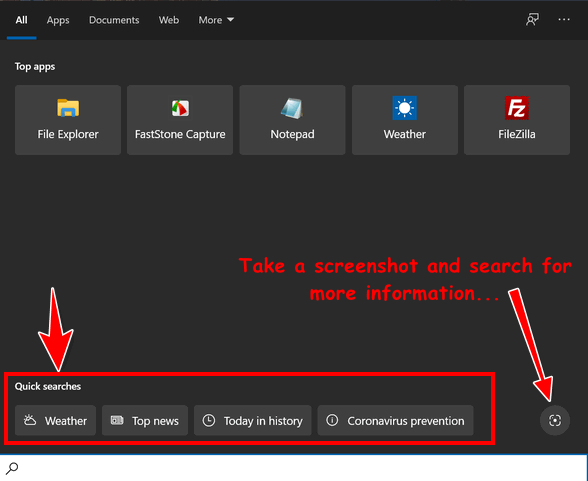Open the feedback icon in header
This screenshot has height=481, width=588.
pyautogui.click(x=532, y=19)
